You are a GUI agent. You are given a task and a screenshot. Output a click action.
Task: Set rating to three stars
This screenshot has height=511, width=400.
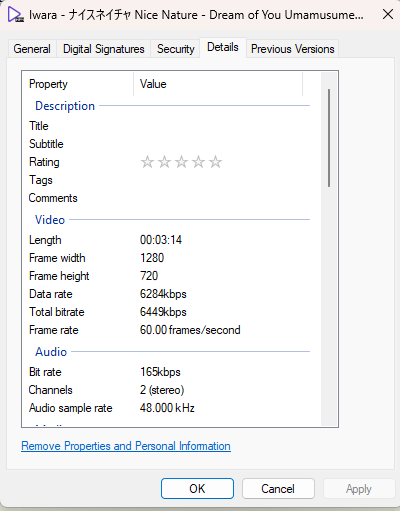(x=181, y=162)
